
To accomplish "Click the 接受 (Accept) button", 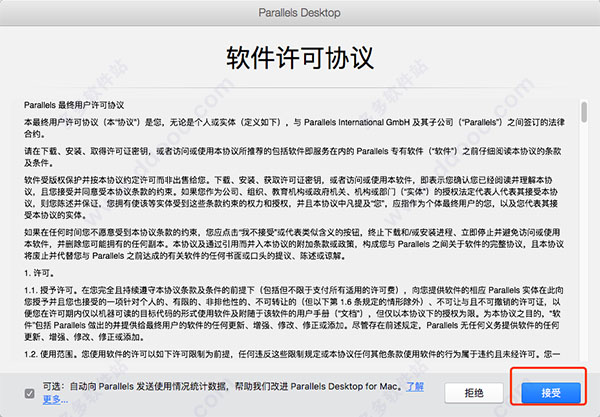I will (551, 393).
